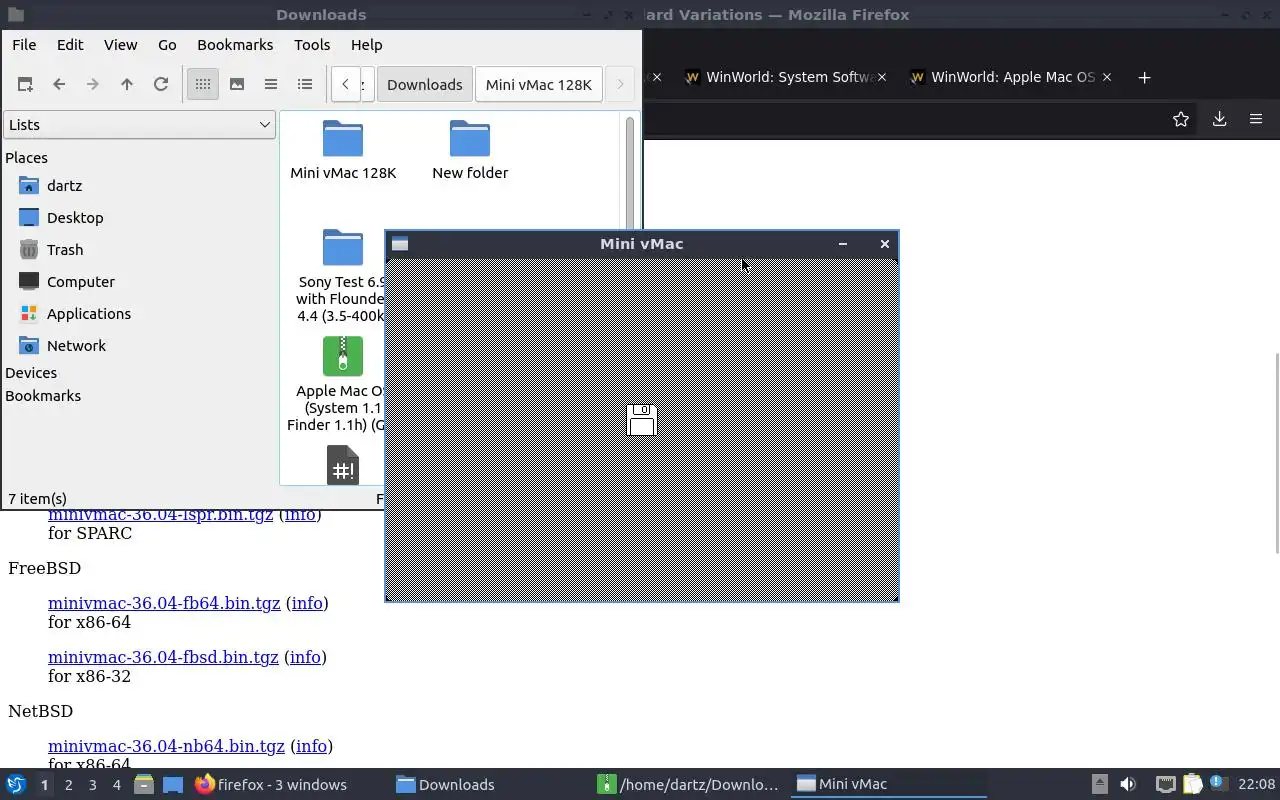Bookmark this page with the star icon
The height and width of the screenshot is (800, 1280).
1181,119
